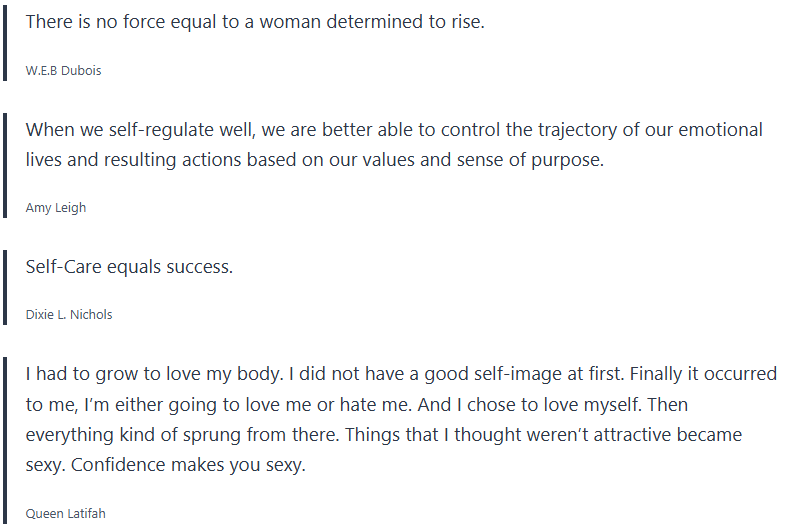Click the vertical bar beside the Self-Care quote
The width and height of the screenshot is (803, 528).
(5, 288)
